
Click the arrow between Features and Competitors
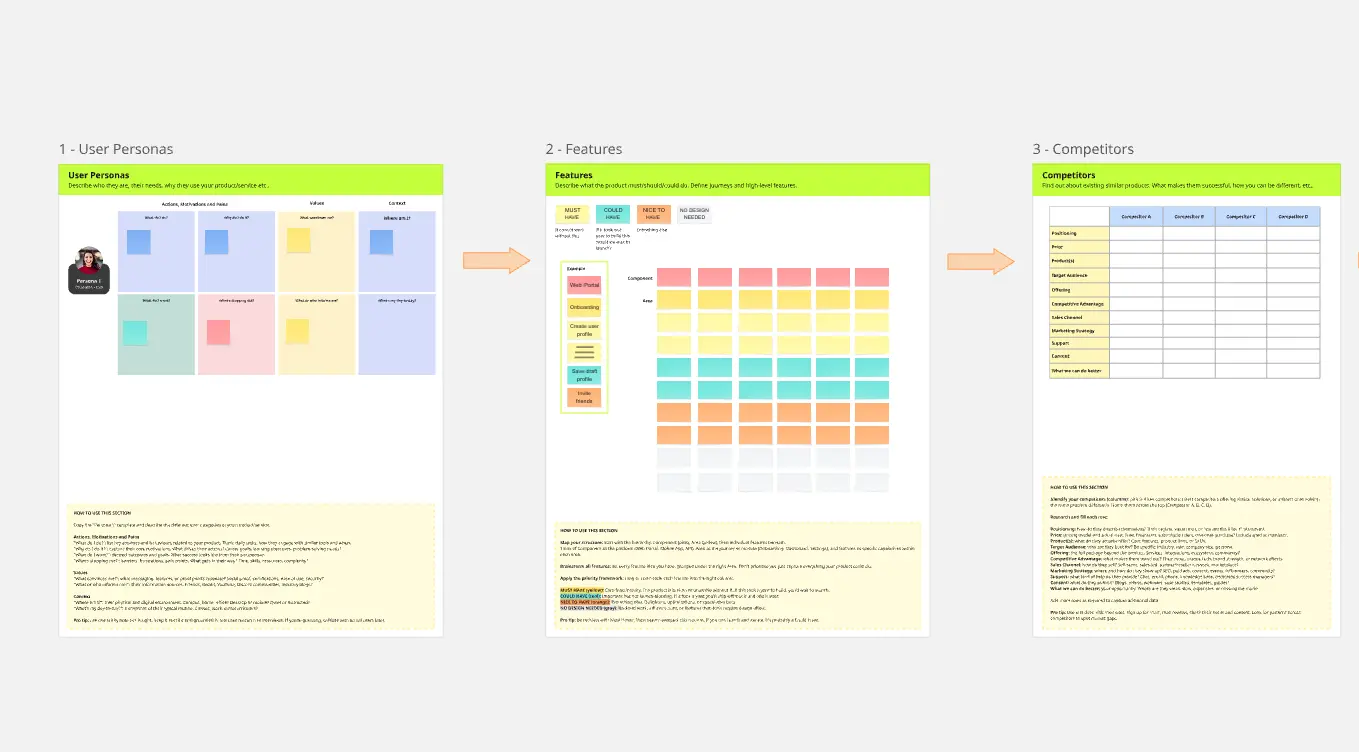point(981,261)
